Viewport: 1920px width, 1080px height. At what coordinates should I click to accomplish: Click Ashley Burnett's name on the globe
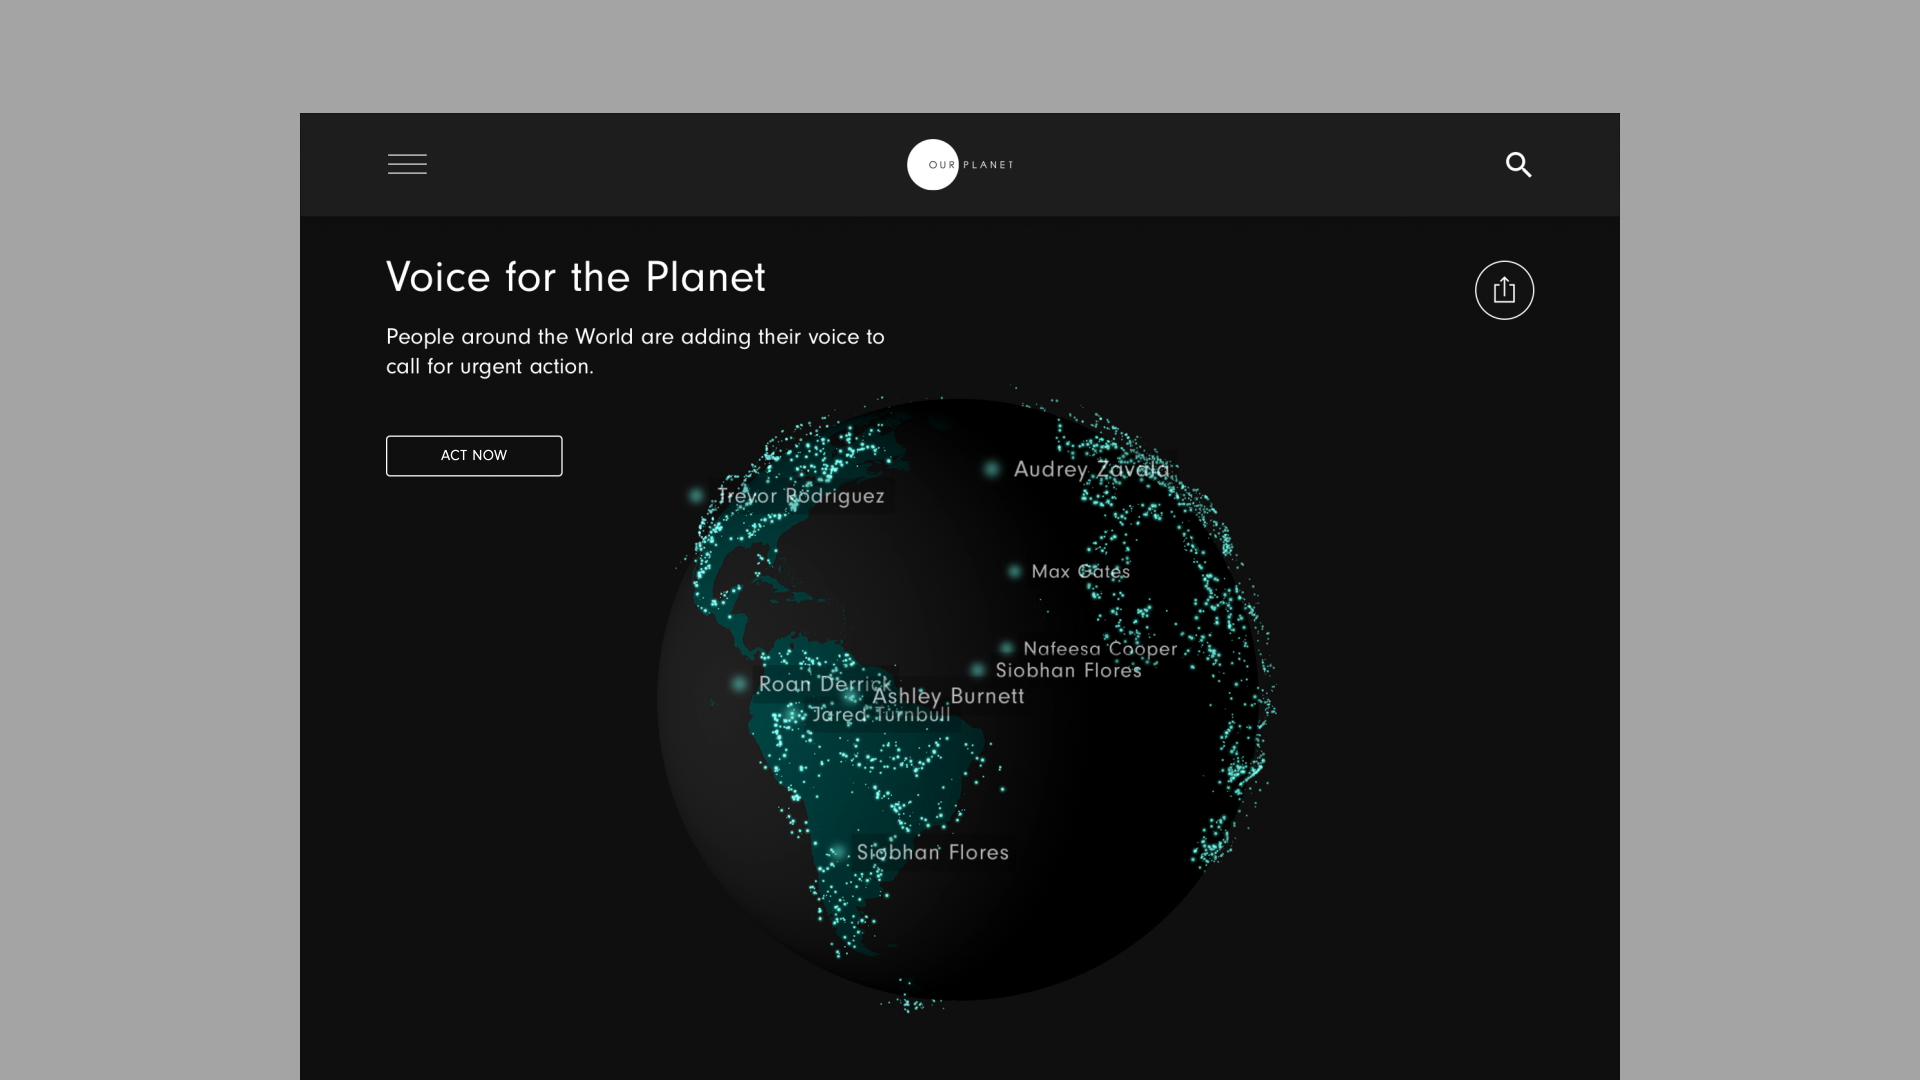click(949, 696)
